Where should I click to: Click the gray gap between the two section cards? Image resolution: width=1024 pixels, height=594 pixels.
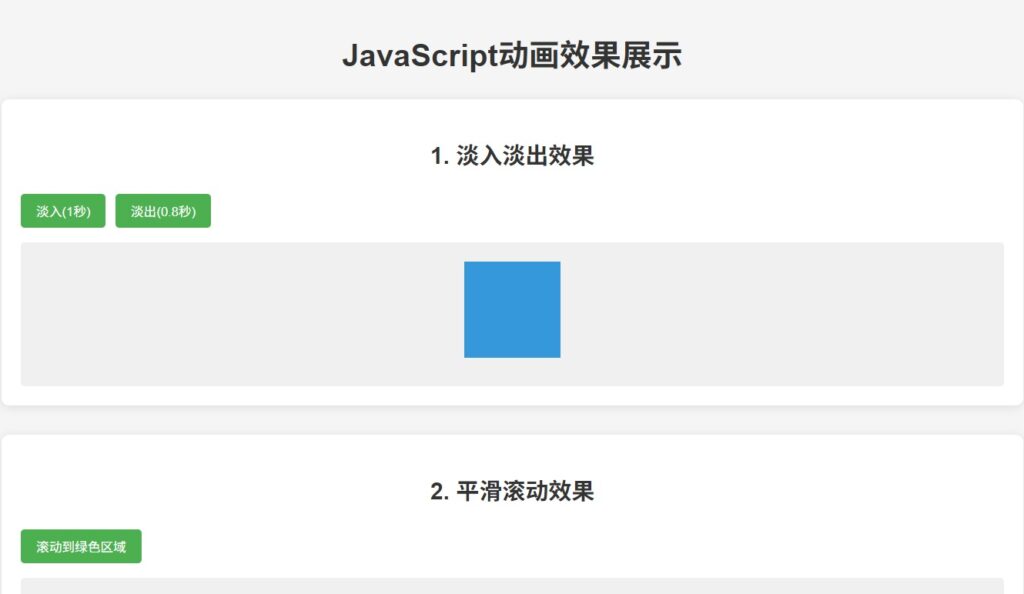[512, 420]
